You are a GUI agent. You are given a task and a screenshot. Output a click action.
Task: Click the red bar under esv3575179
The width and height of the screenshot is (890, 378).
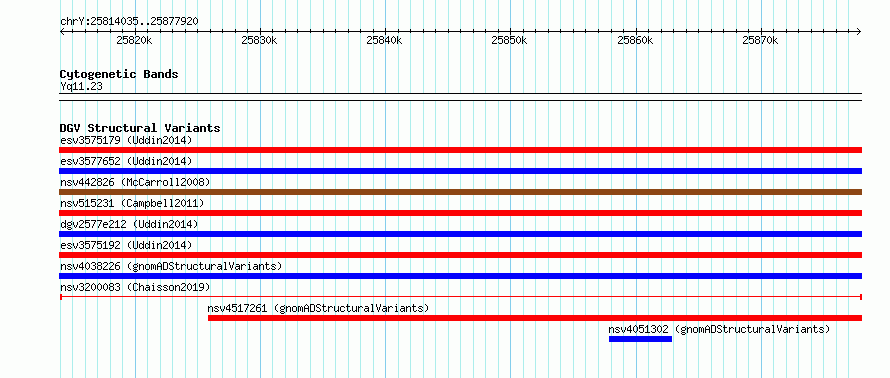pos(461,150)
